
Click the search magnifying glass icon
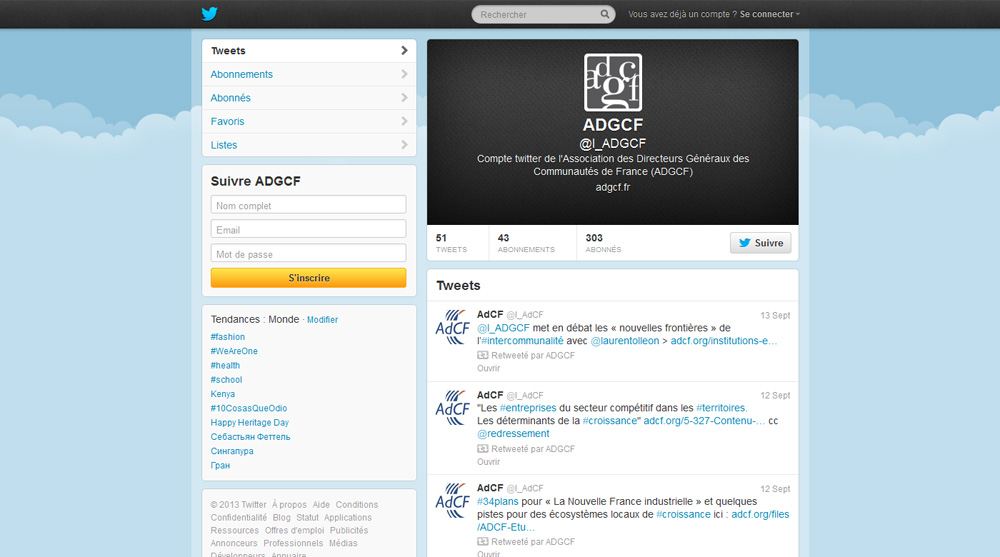pyautogui.click(x=605, y=15)
